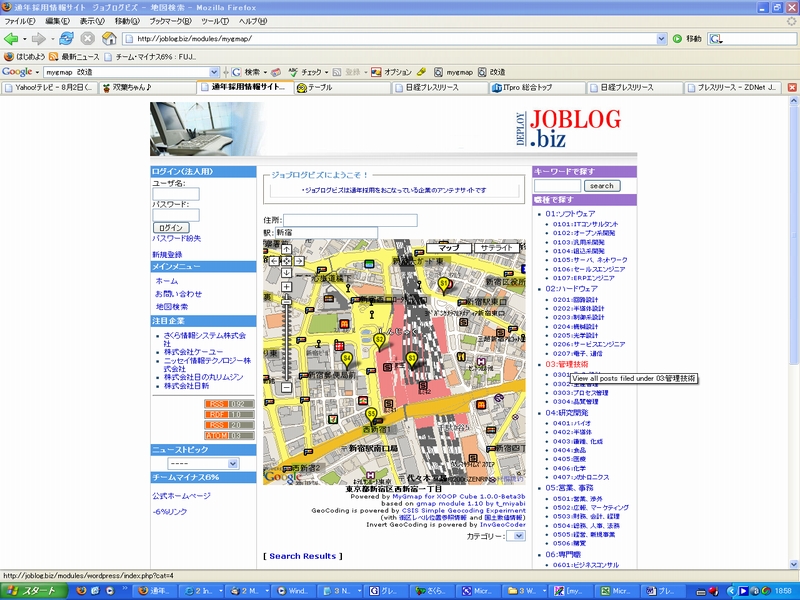The width and height of the screenshot is (800, 600).
Task: Click the Home icon in the navigation toolbar
Action: (x=107, y=38)
